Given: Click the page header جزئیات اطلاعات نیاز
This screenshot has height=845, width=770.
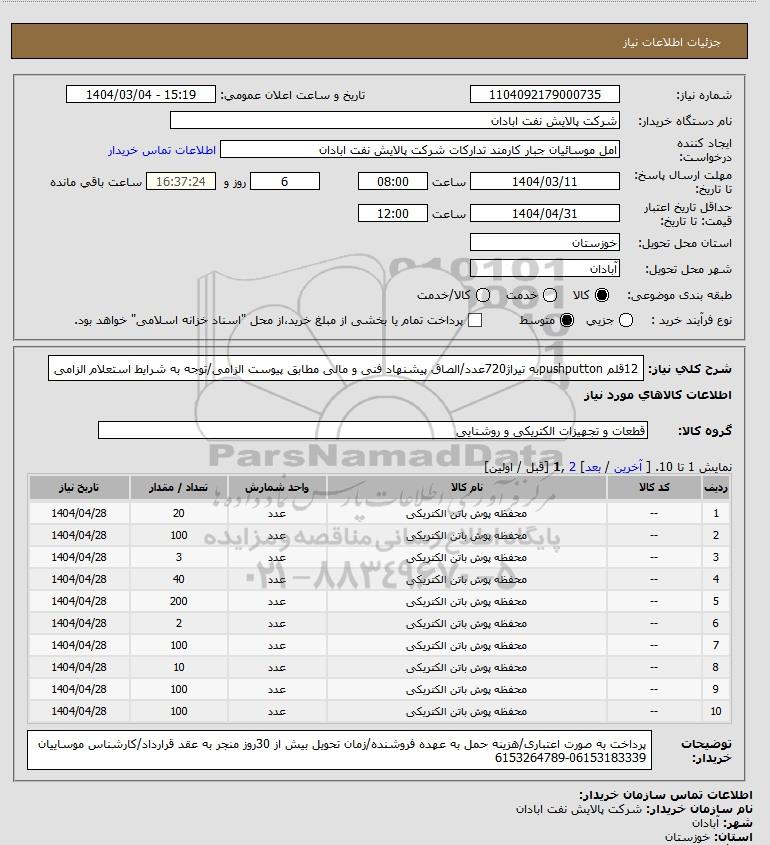Looking at the screenshot, I should (x=671, y=42).
